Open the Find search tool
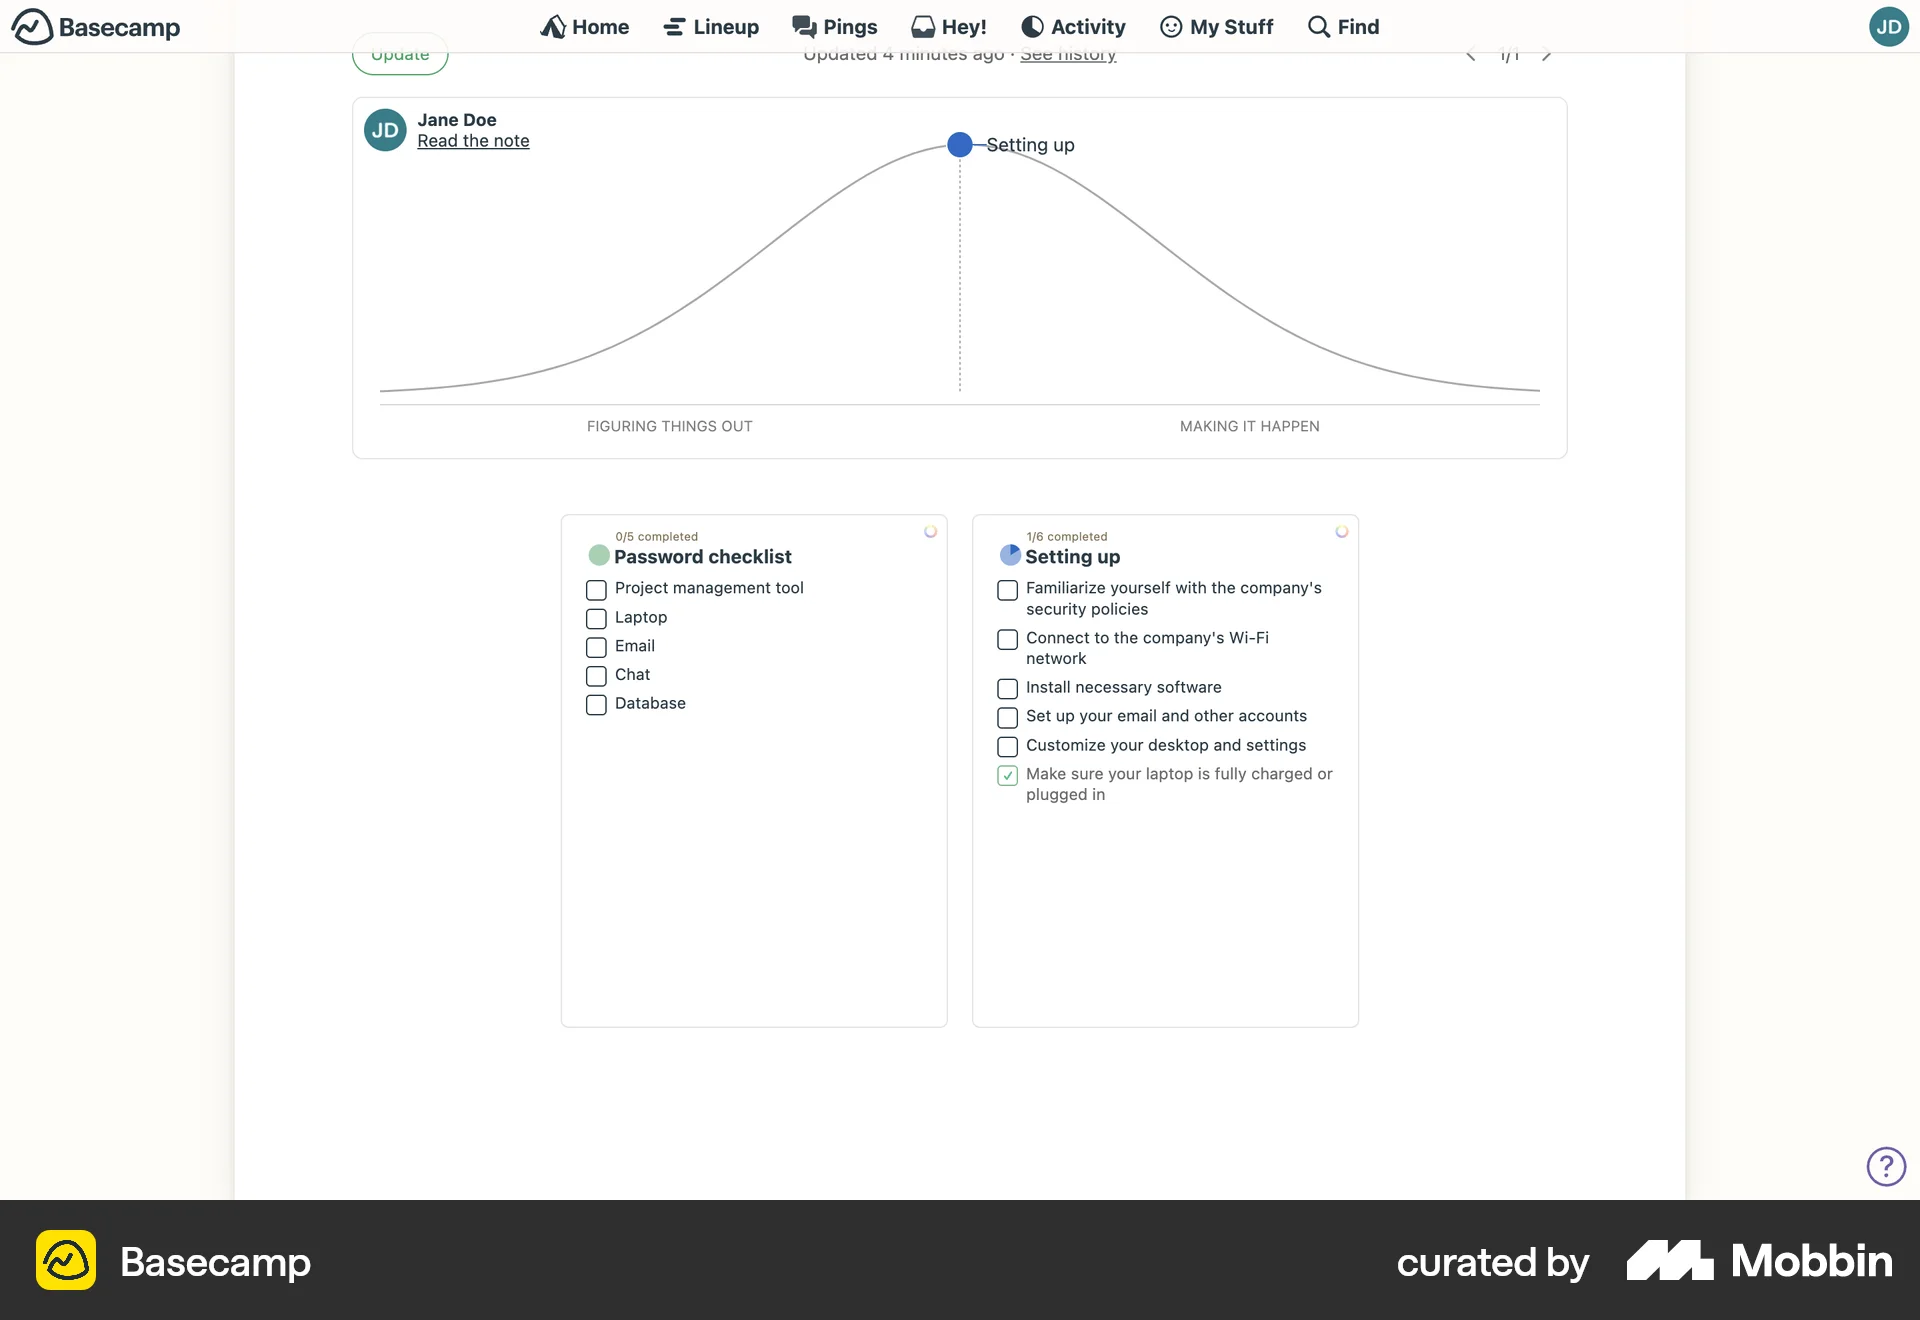Screen dimensions: 1920x1320 (x=1343, y=27)
